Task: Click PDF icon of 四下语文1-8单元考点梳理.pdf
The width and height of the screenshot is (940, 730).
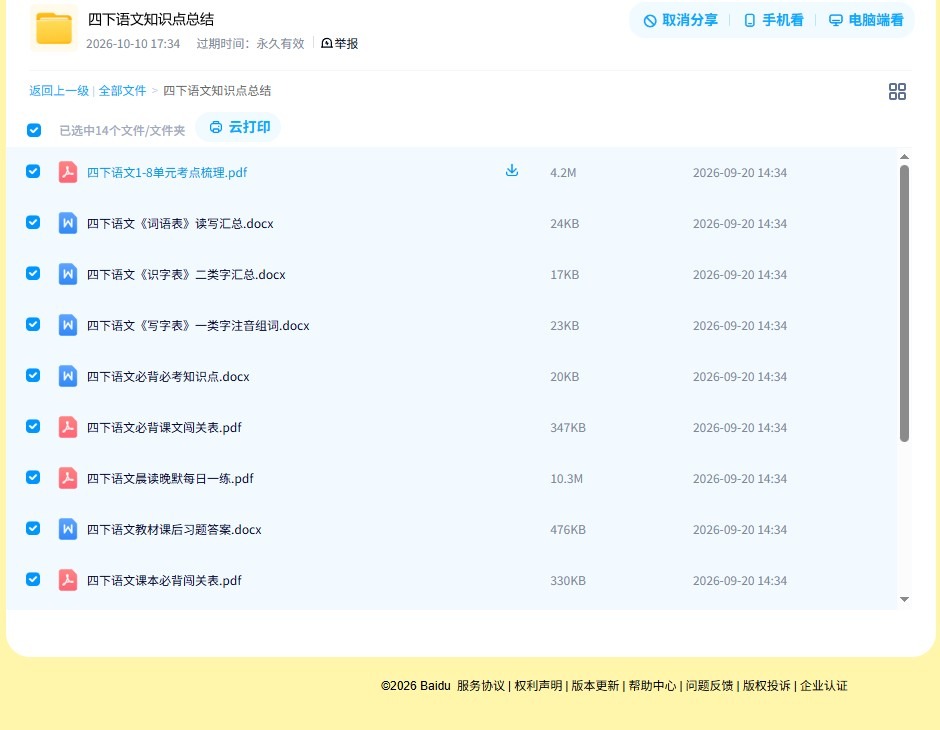Action: (x=68, y=172)
